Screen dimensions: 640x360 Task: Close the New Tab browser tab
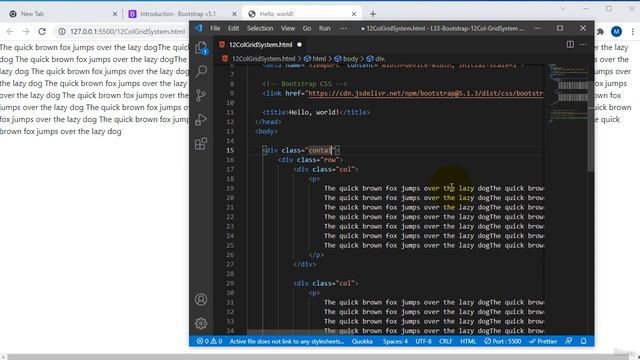115,14
